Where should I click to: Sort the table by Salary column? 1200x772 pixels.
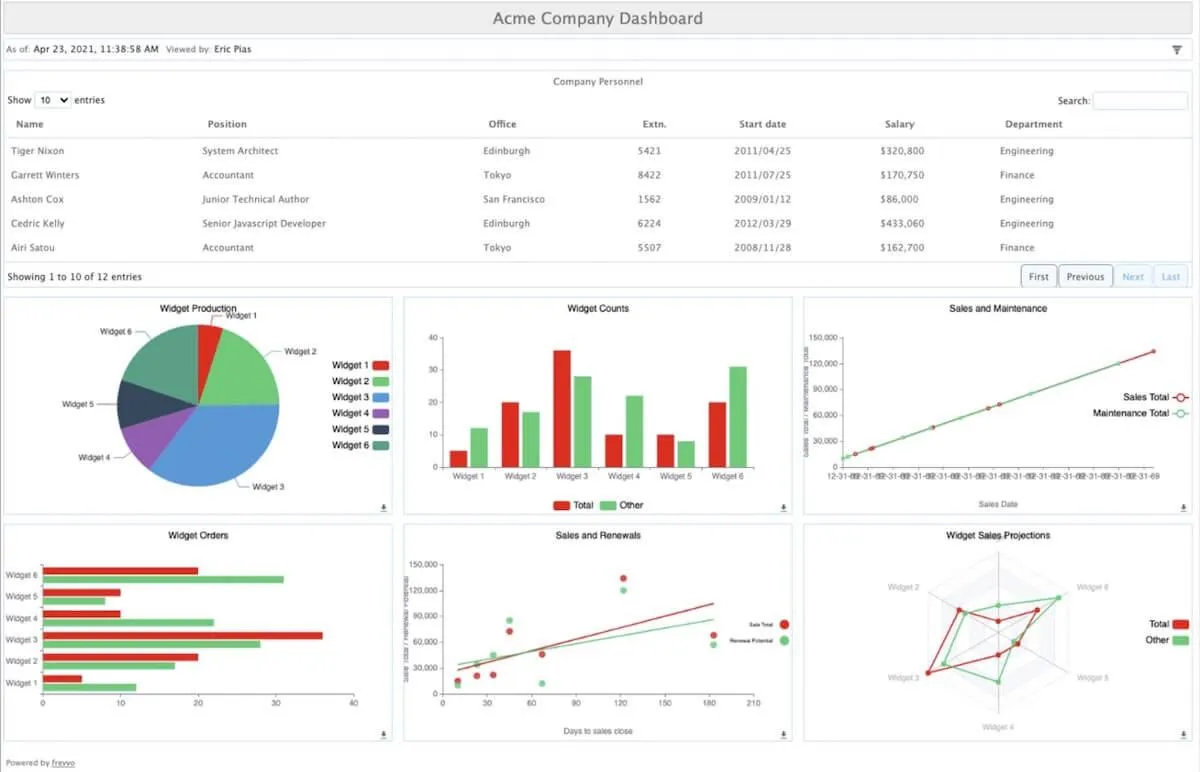899,124
